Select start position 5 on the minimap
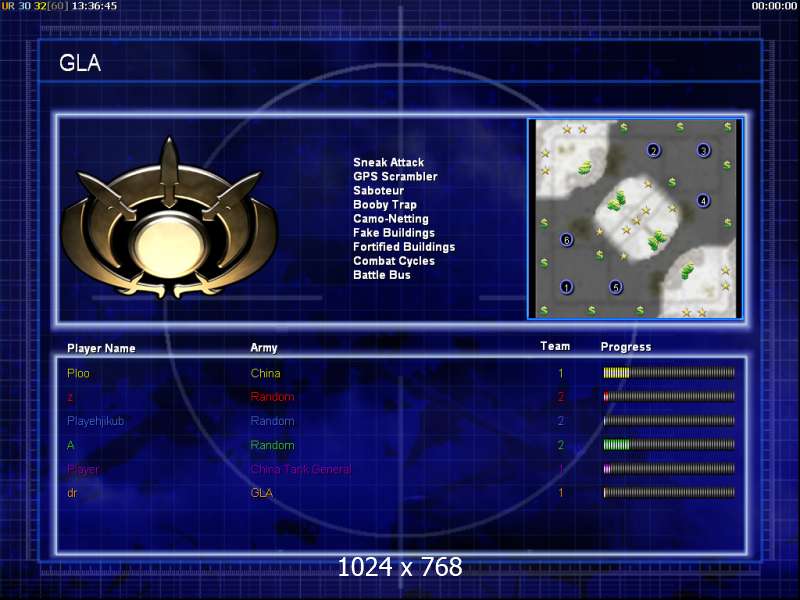Screen dimensions: 800x600 pos(616,287)
